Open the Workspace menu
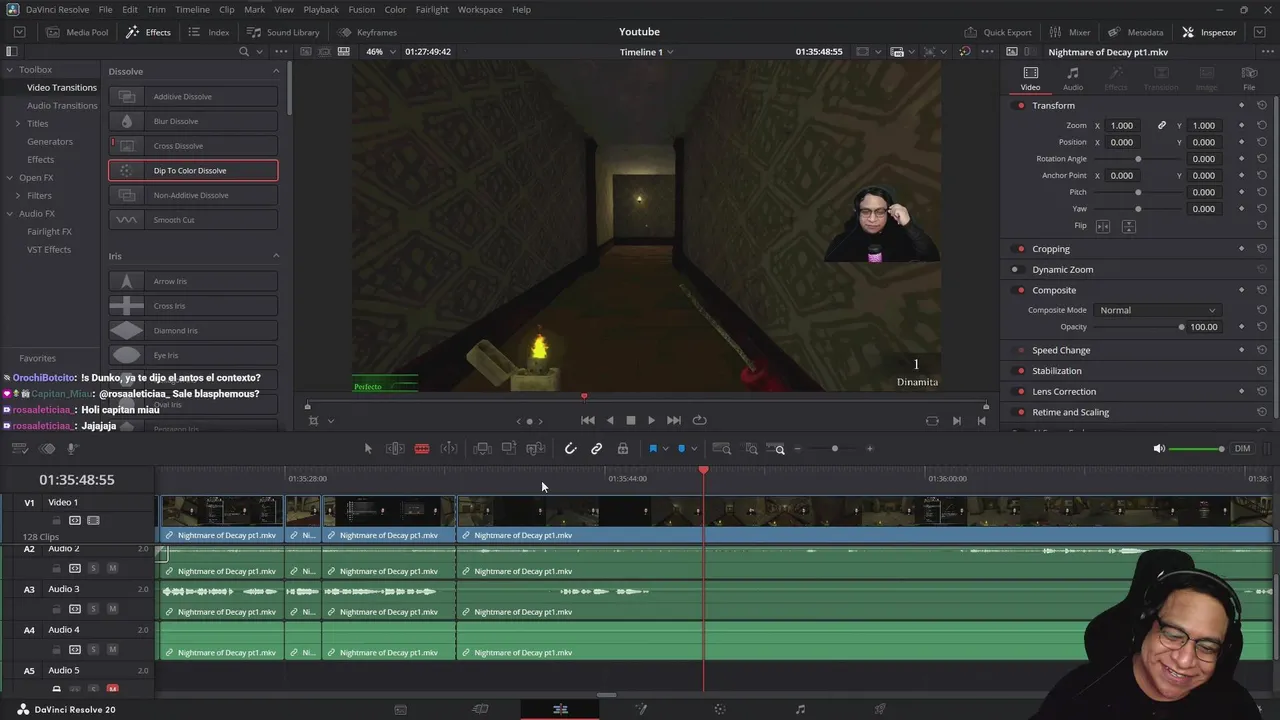The width and height of the screenshot is (1280, 720). (x=480, y=9)
